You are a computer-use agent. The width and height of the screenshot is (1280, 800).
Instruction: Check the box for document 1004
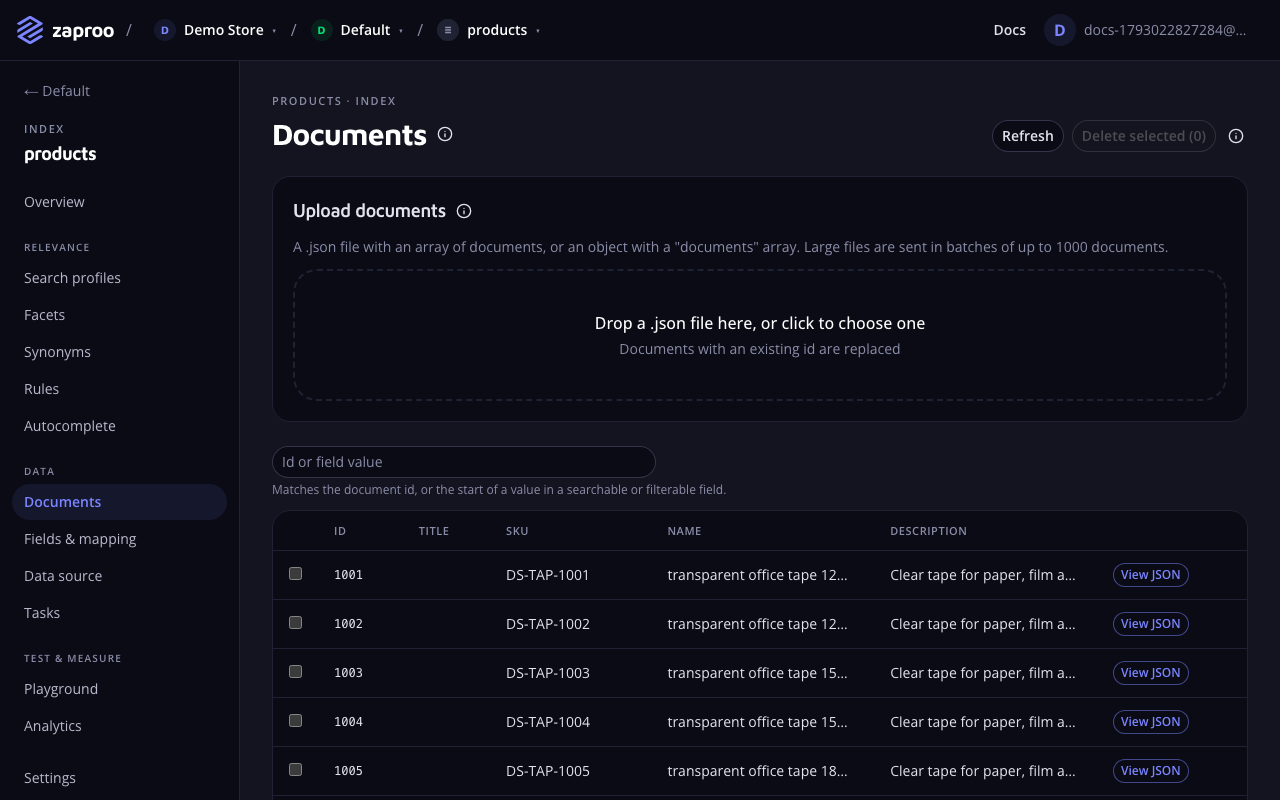(295, 721)
